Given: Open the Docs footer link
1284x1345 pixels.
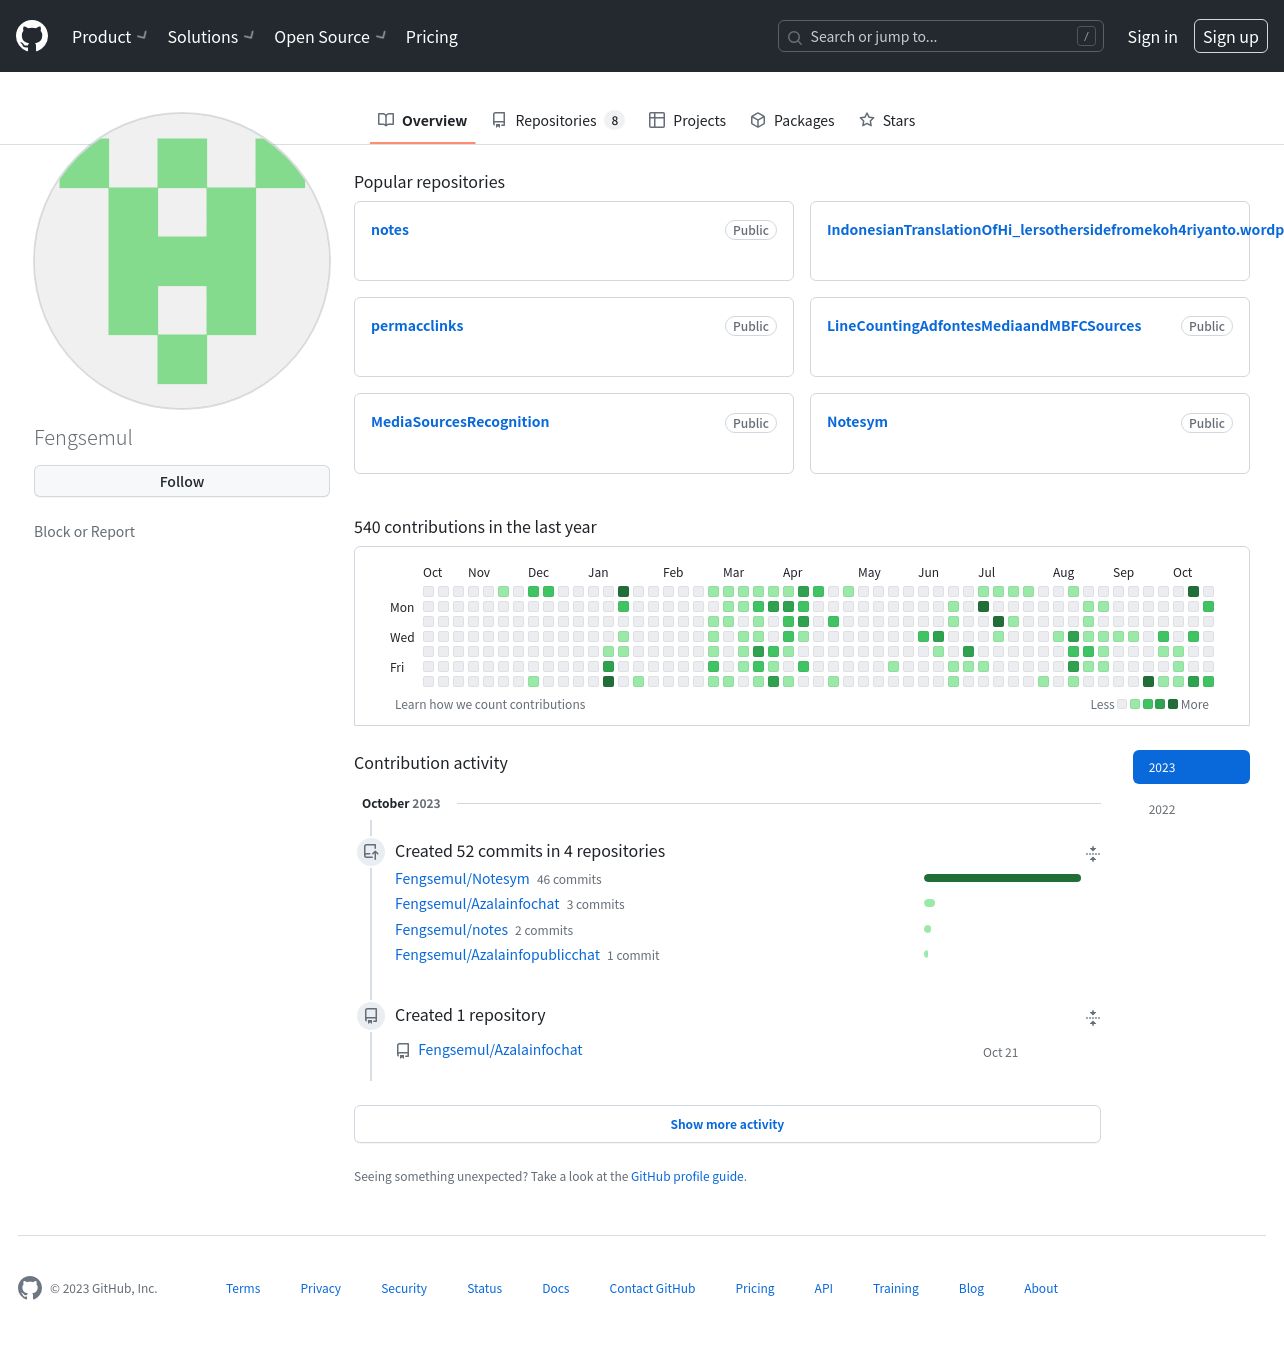Looking at the screenshot, I should [x=556, y=1289].
